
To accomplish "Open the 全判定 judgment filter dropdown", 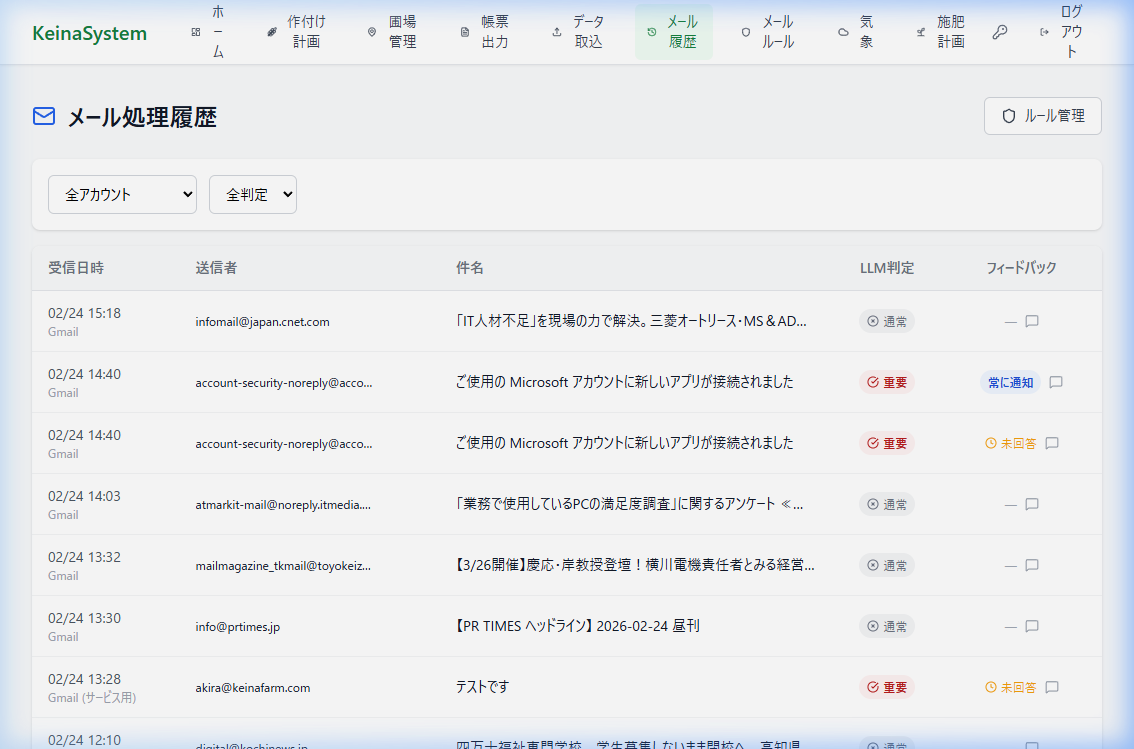I will coord(252,195).
